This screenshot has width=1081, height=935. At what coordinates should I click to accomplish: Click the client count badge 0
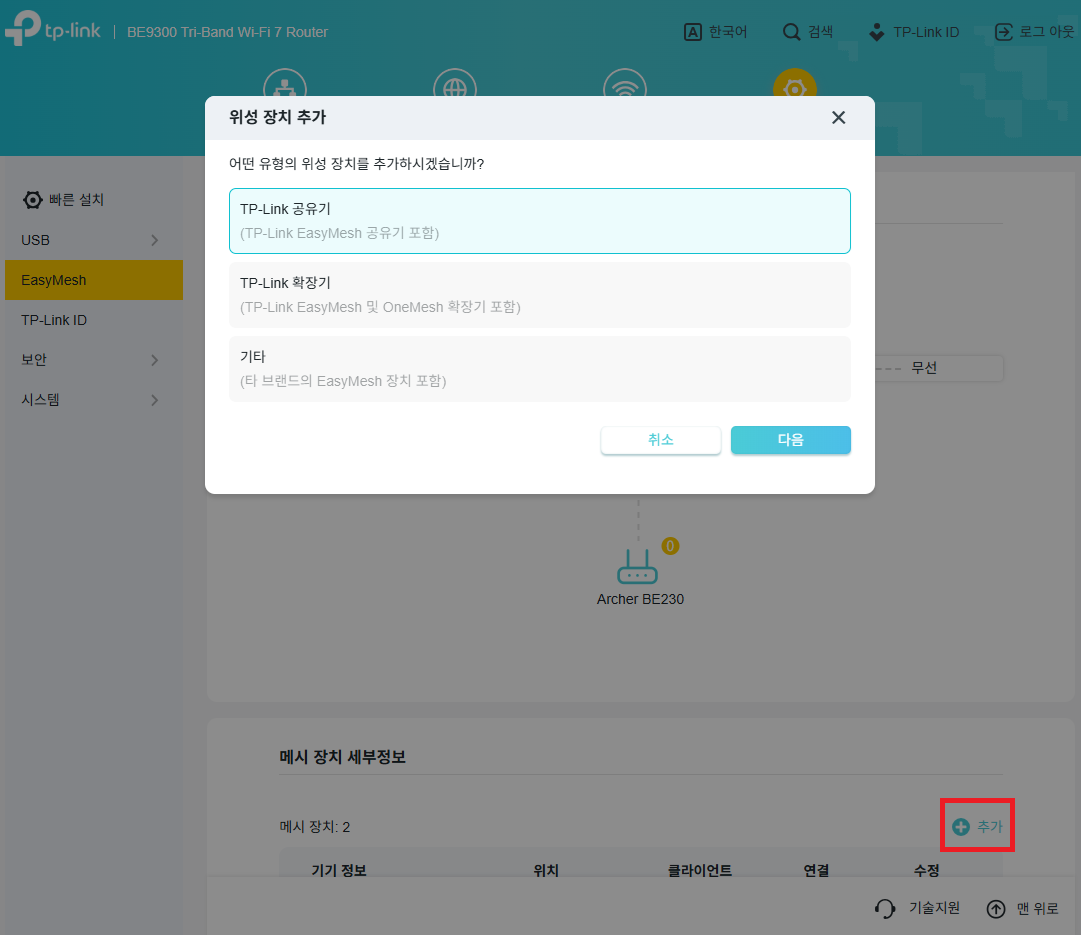670,546
